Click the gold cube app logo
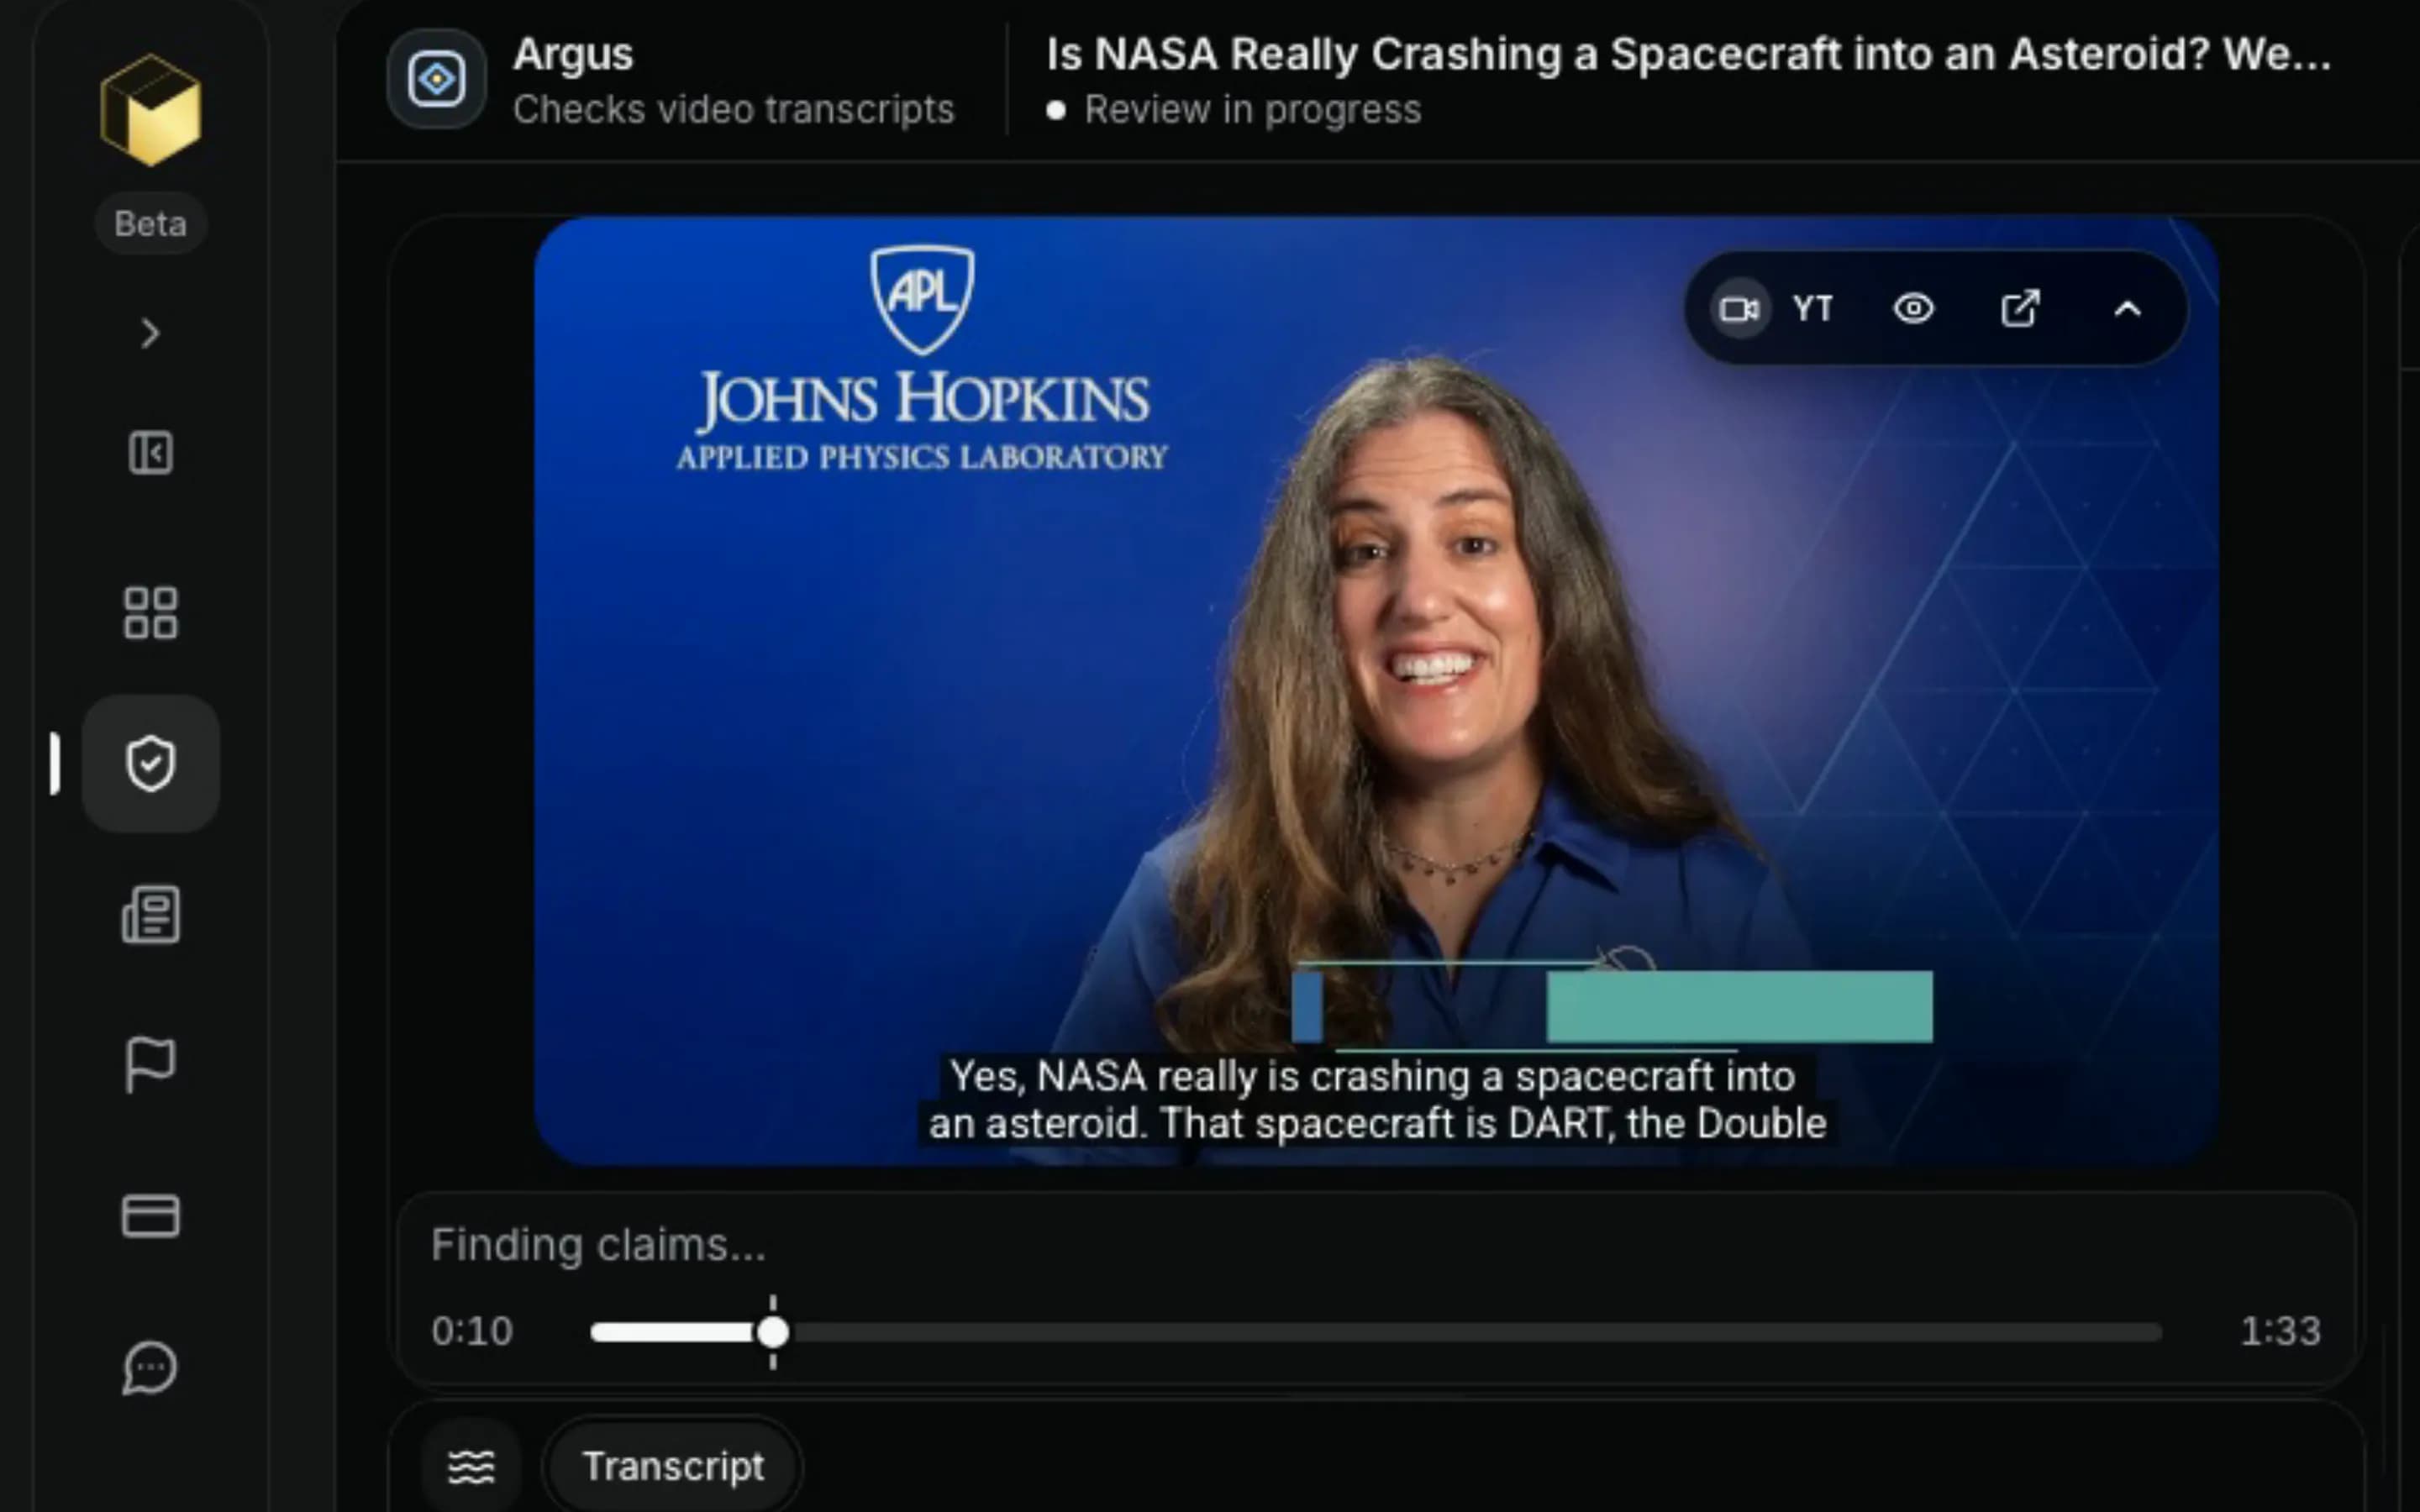Image resolution: width=2420 pixels, height=1512 pixels. click(150, 110)
